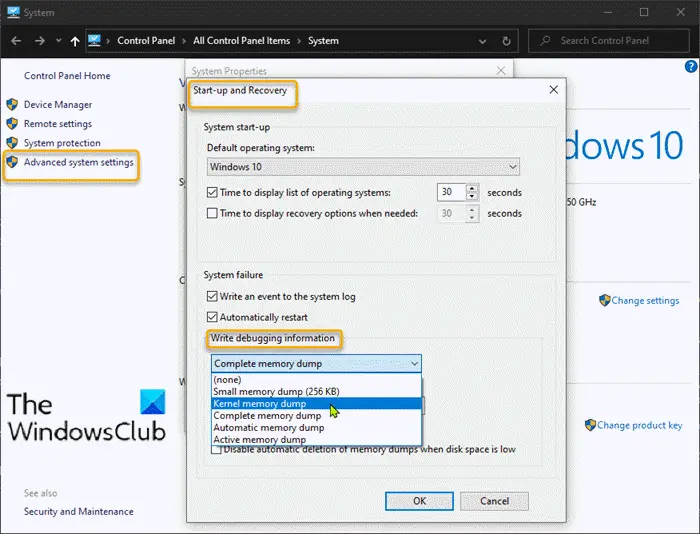
Task: Click Change settings link
Action: (x=645, y=301)
